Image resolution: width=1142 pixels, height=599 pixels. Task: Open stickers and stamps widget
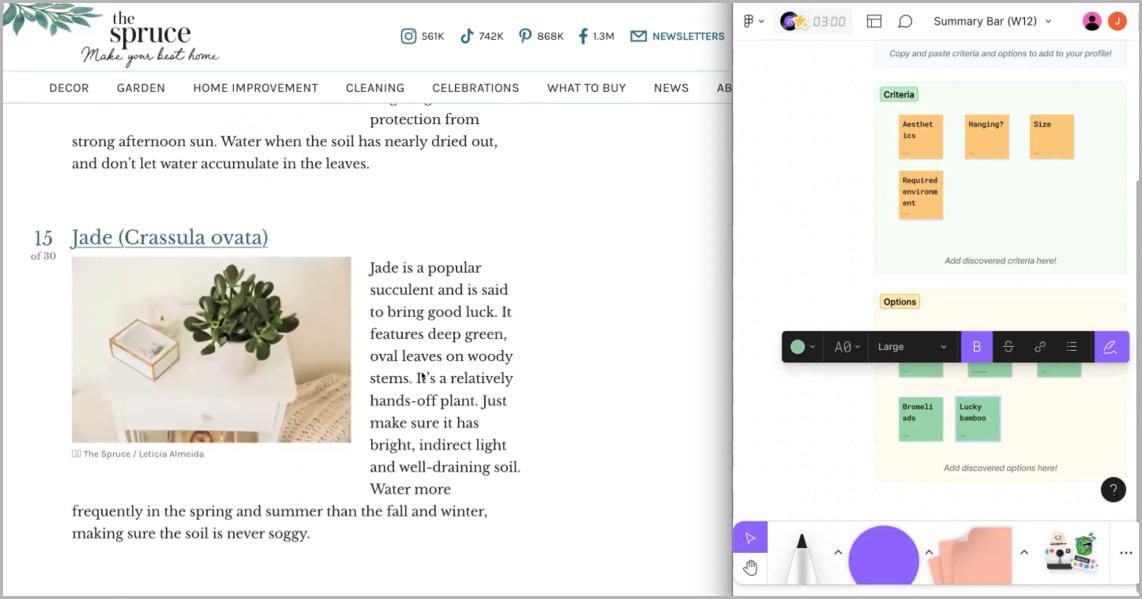1069,552
